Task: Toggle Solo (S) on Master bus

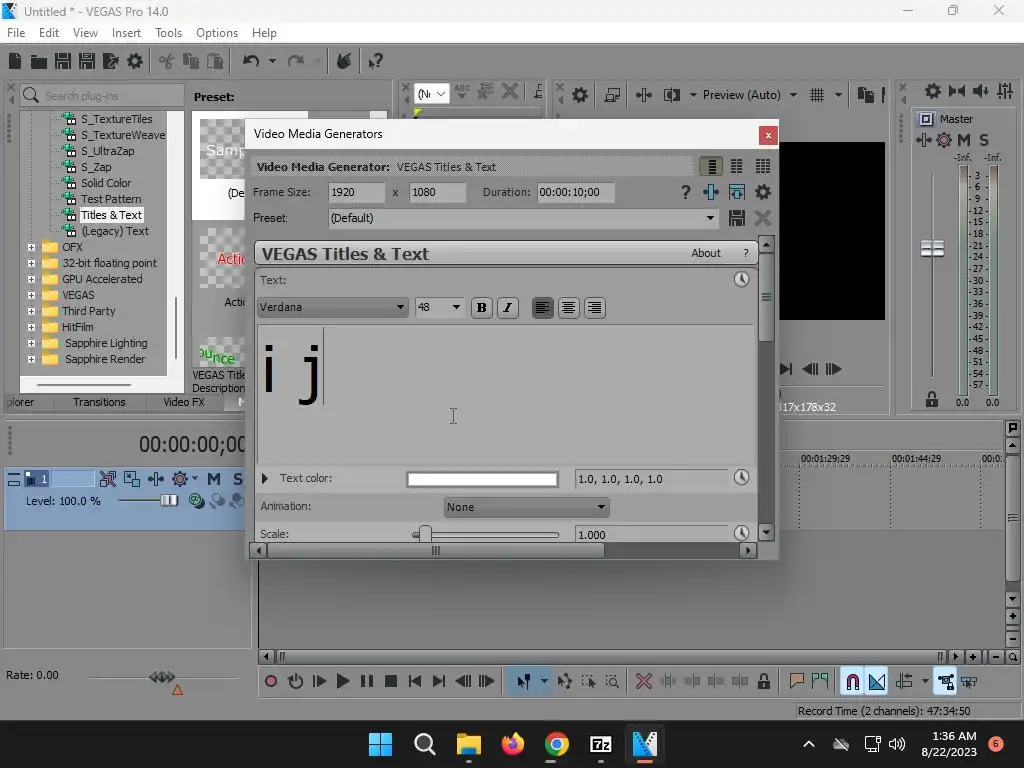Action: 984,140
